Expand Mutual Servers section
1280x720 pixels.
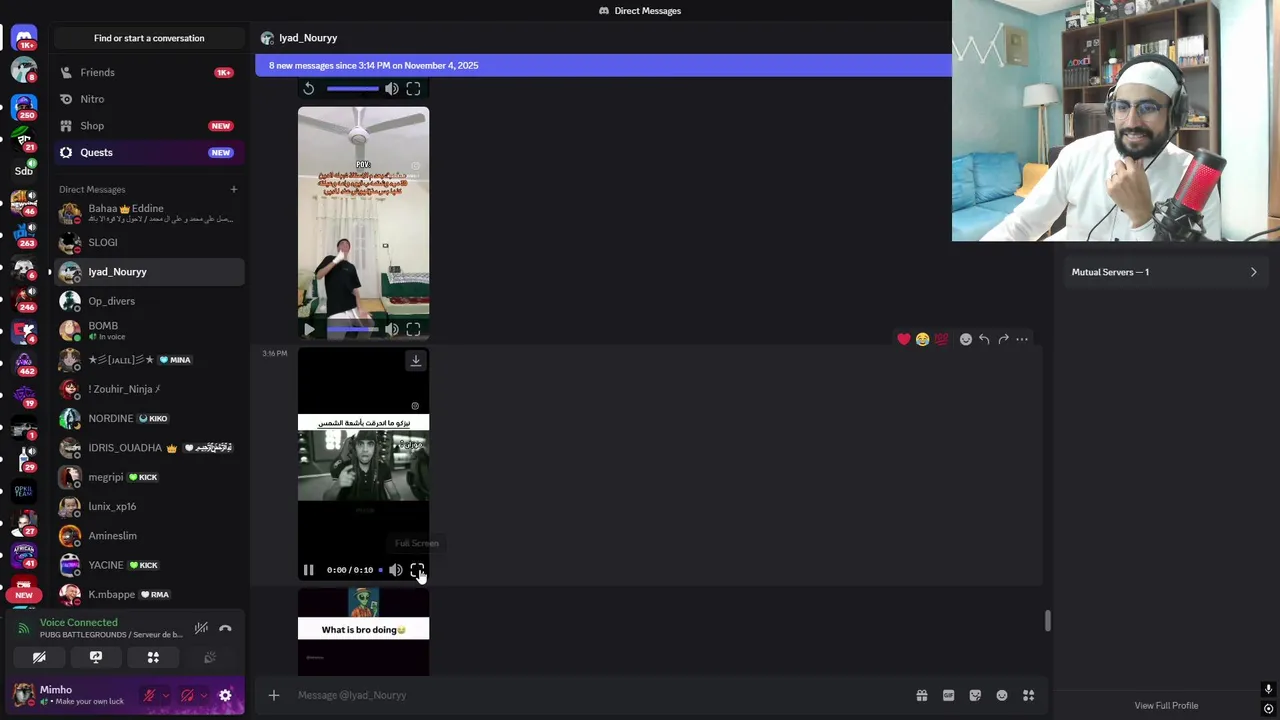(1165, 272)
